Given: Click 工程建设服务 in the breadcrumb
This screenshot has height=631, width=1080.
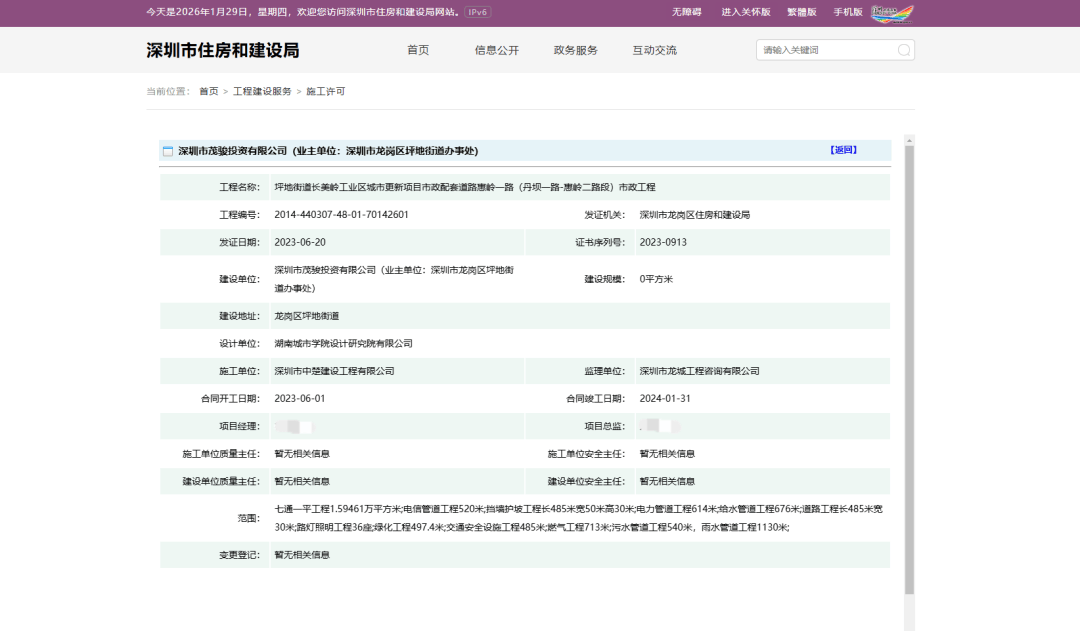Looking at the screenshot, I should click(x=262, y=91).
